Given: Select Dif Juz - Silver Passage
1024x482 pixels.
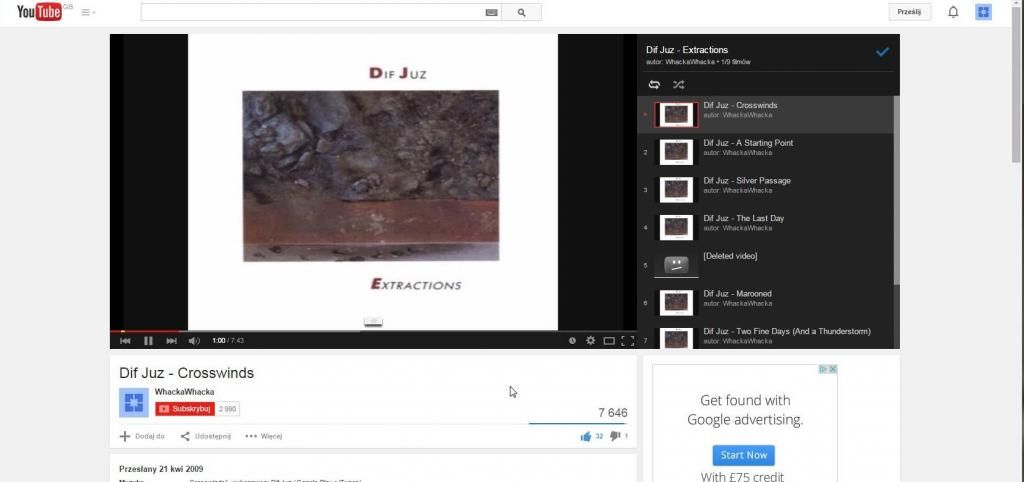Looking at the screenshot, I should [765, 190].
